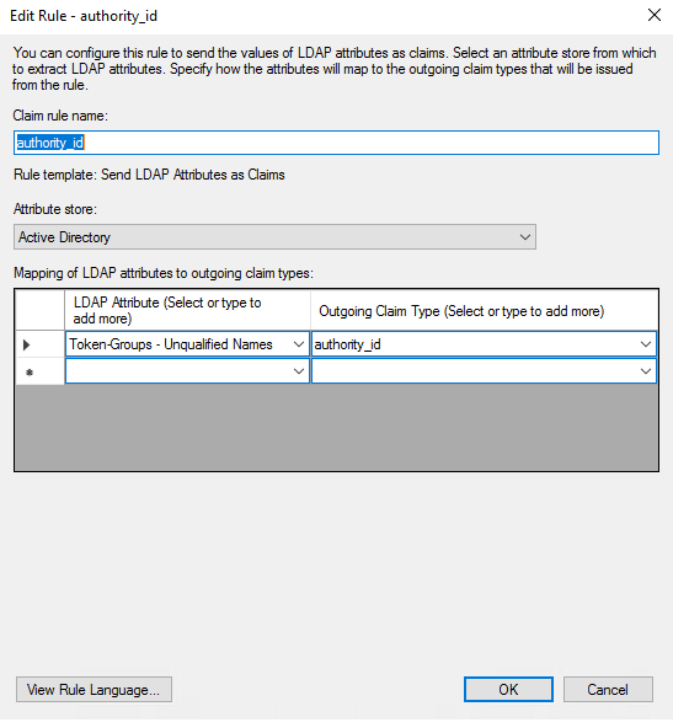This screenshot has height=720, width=673.
Task: Select the Active Directory attribute store text
Action: [65, 237]
